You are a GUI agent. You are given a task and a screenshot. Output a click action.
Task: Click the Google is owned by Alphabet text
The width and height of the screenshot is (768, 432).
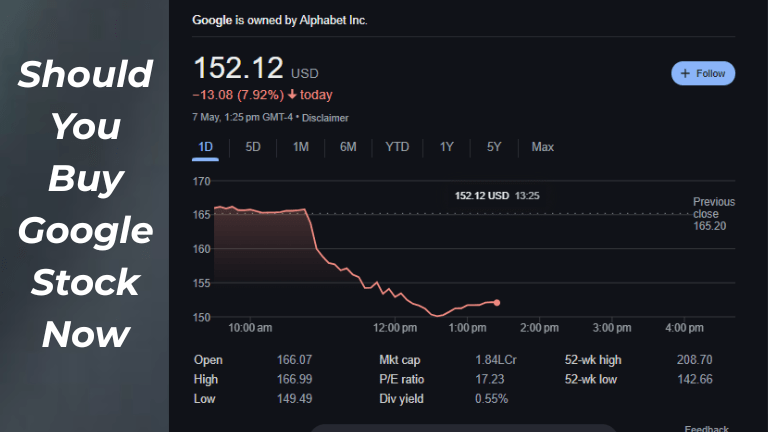tap(280, 20)
